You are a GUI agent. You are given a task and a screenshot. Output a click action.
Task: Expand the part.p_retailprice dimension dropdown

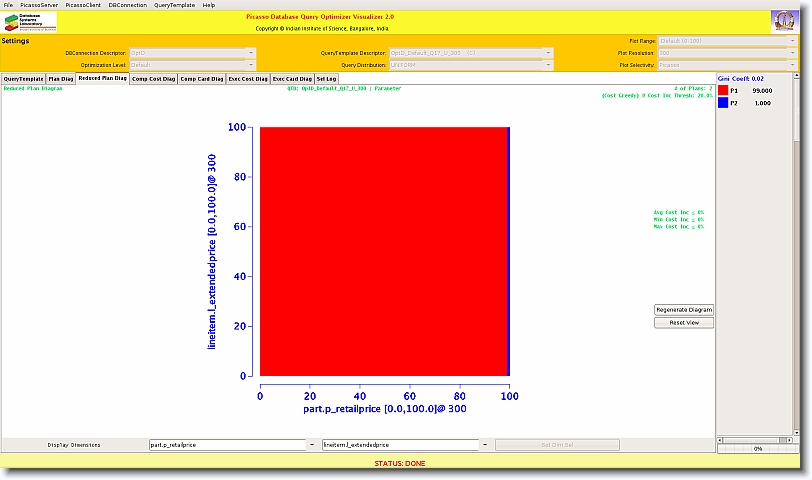point(313,445)
